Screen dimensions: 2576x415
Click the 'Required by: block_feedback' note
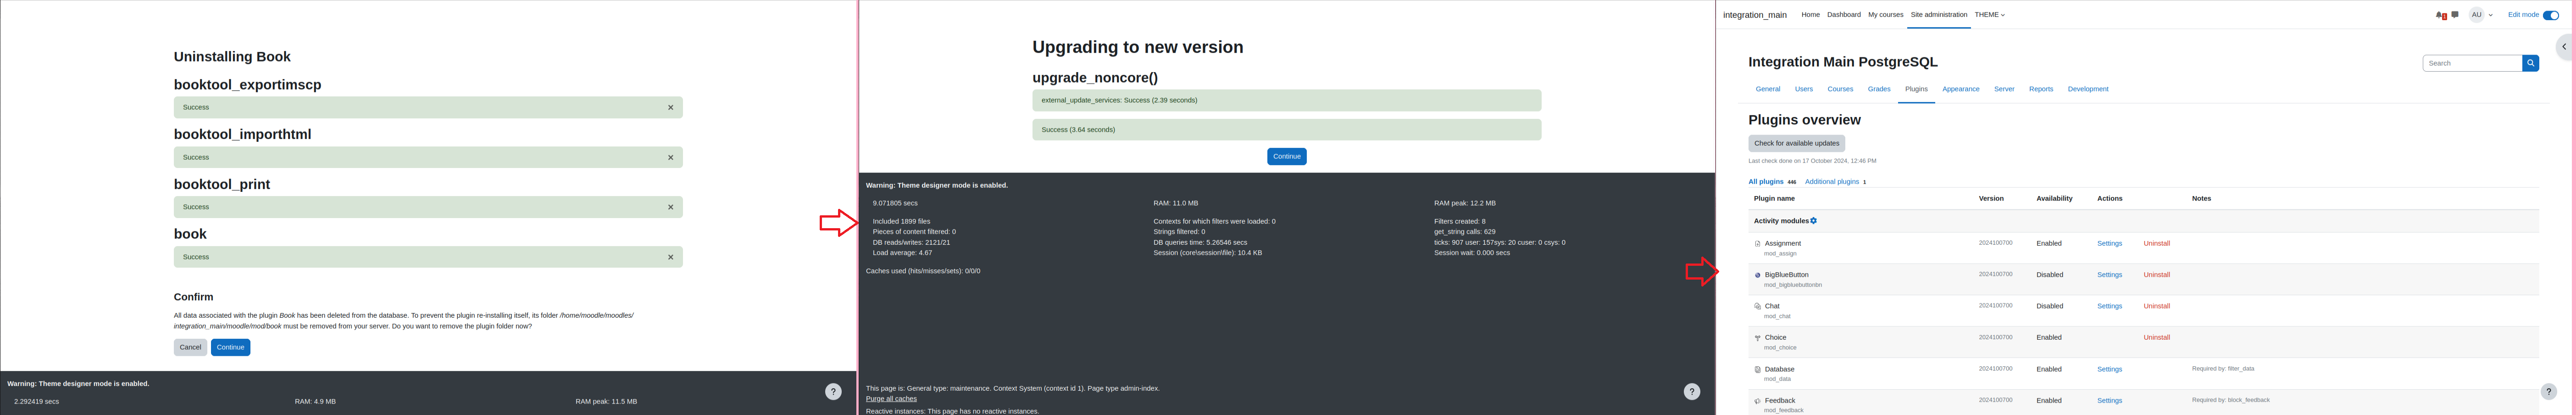pos(2230,400)
